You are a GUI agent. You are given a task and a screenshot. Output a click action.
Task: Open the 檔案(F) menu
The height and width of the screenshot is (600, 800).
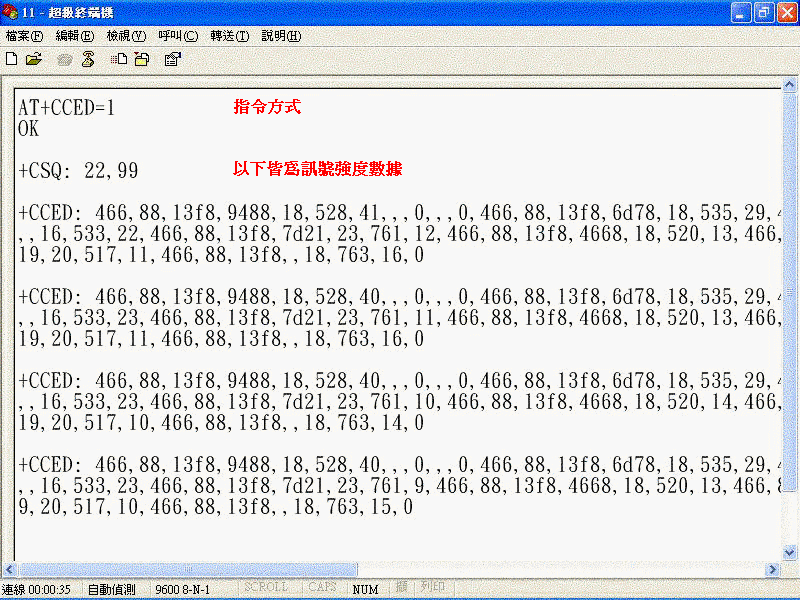25,36
